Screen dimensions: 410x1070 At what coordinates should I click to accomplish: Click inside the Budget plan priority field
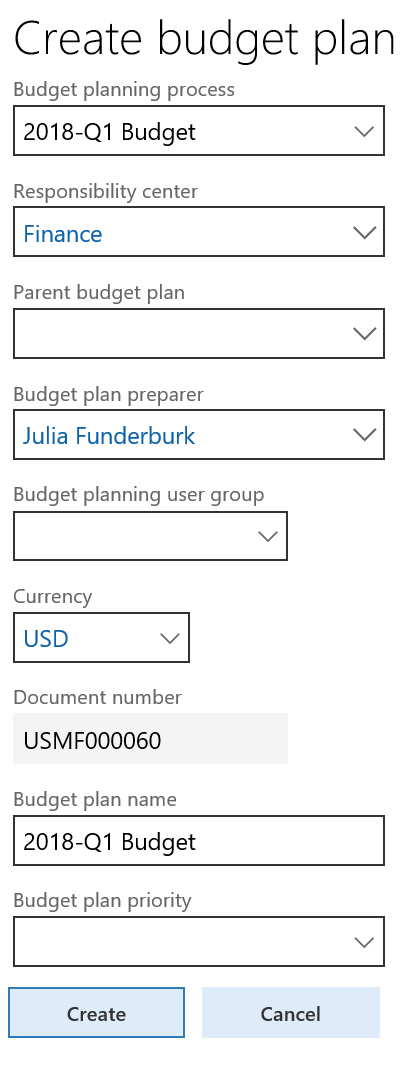(181, 942)
